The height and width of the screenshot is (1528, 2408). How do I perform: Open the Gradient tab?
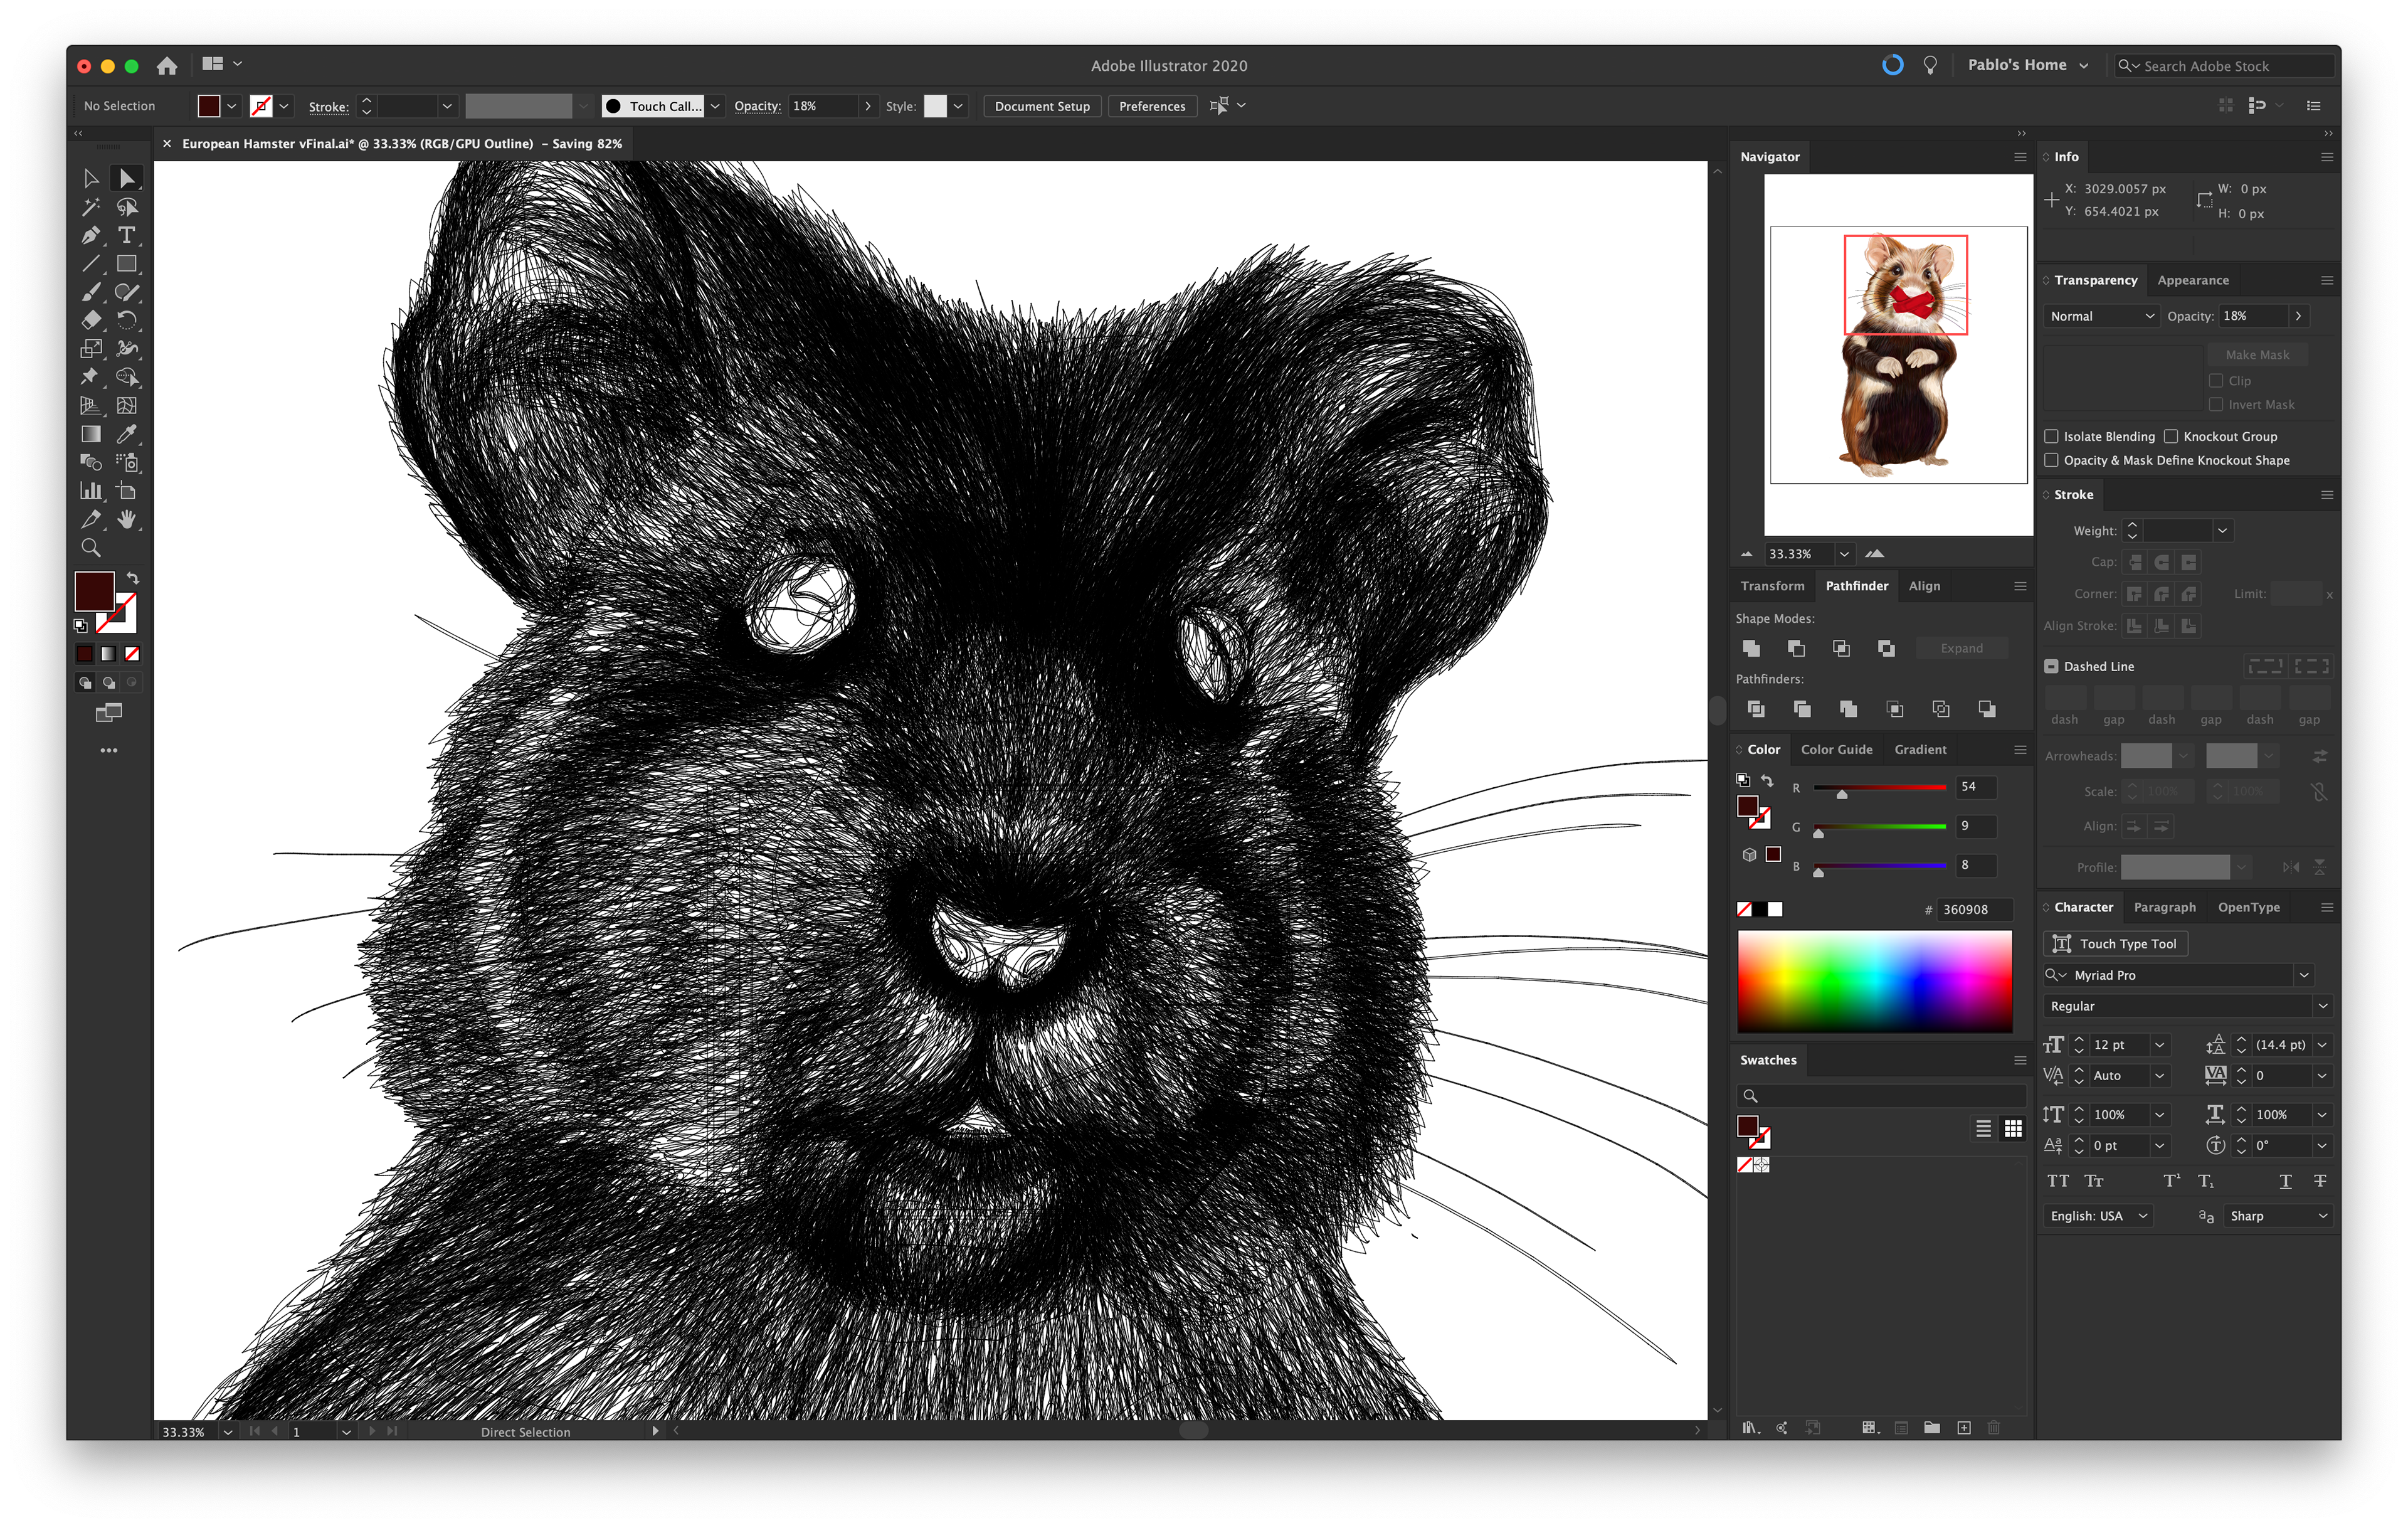point(1920,749)
